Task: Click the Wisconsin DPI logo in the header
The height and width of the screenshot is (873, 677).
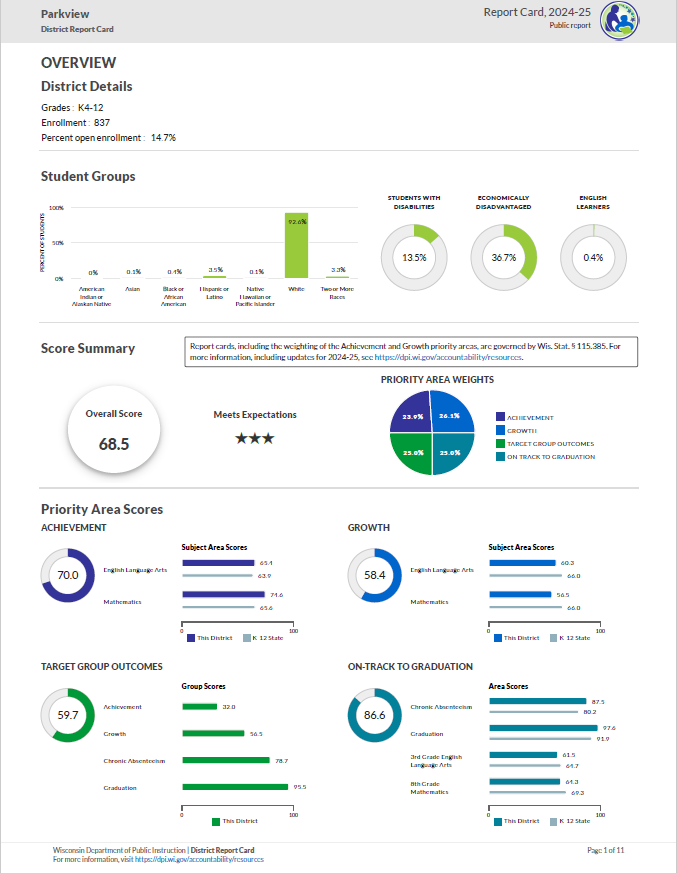Action: (x=620, y=21)
